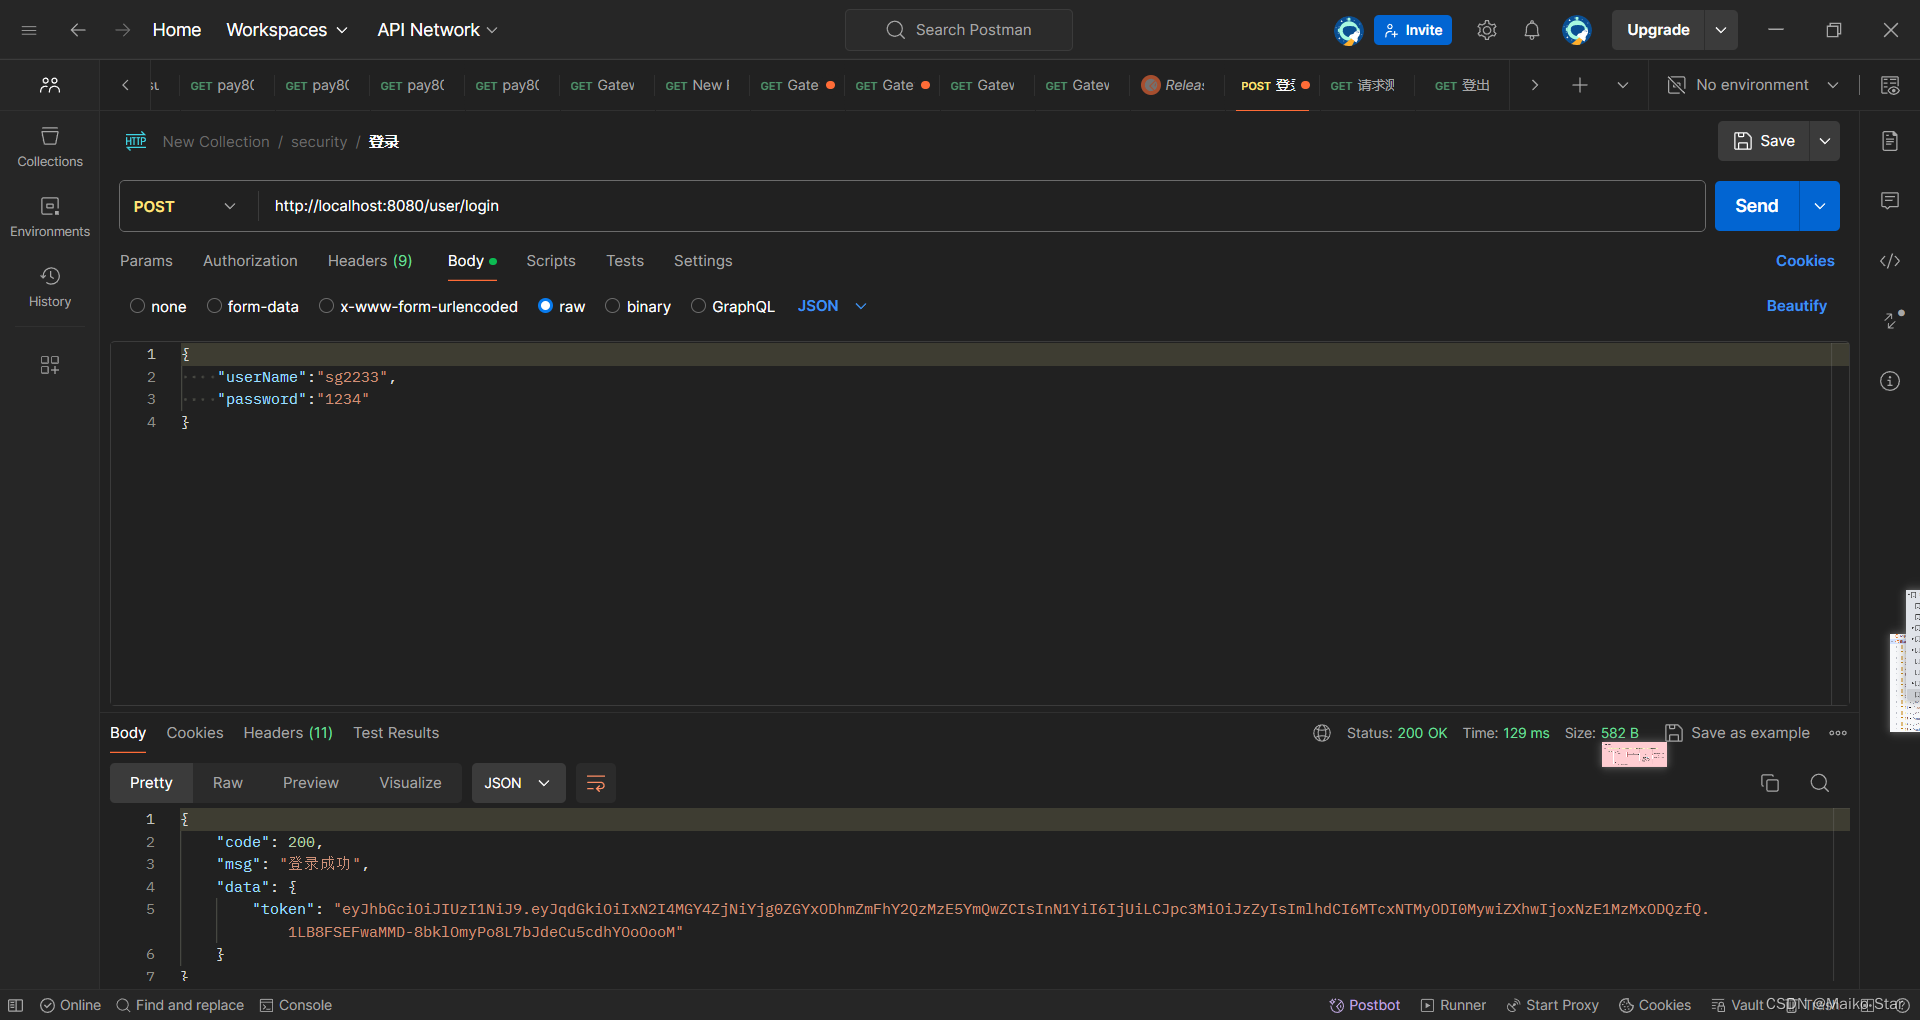Viewport: 1920px width, 1020px height.
Task: Open Find and replace
Action: pyautogui.click(x=180, y=1005)
